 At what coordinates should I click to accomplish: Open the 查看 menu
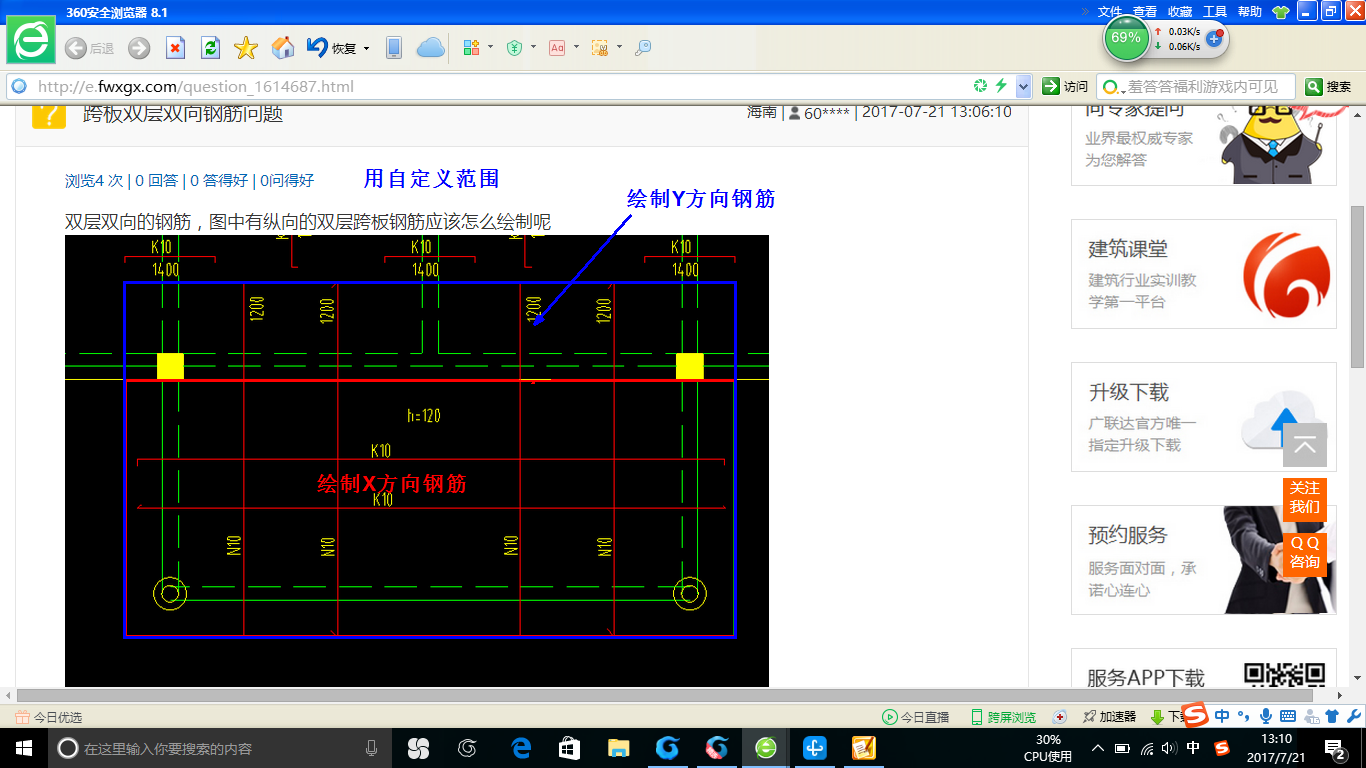click(1145, 12)
